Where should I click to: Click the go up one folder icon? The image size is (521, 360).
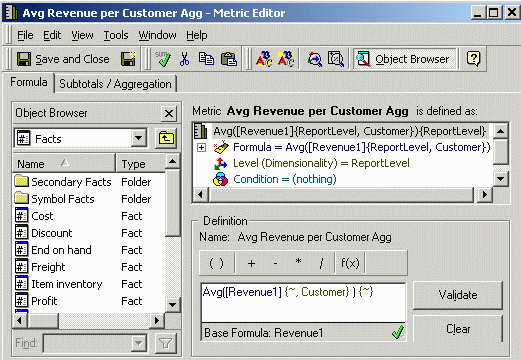coord(166,138)
